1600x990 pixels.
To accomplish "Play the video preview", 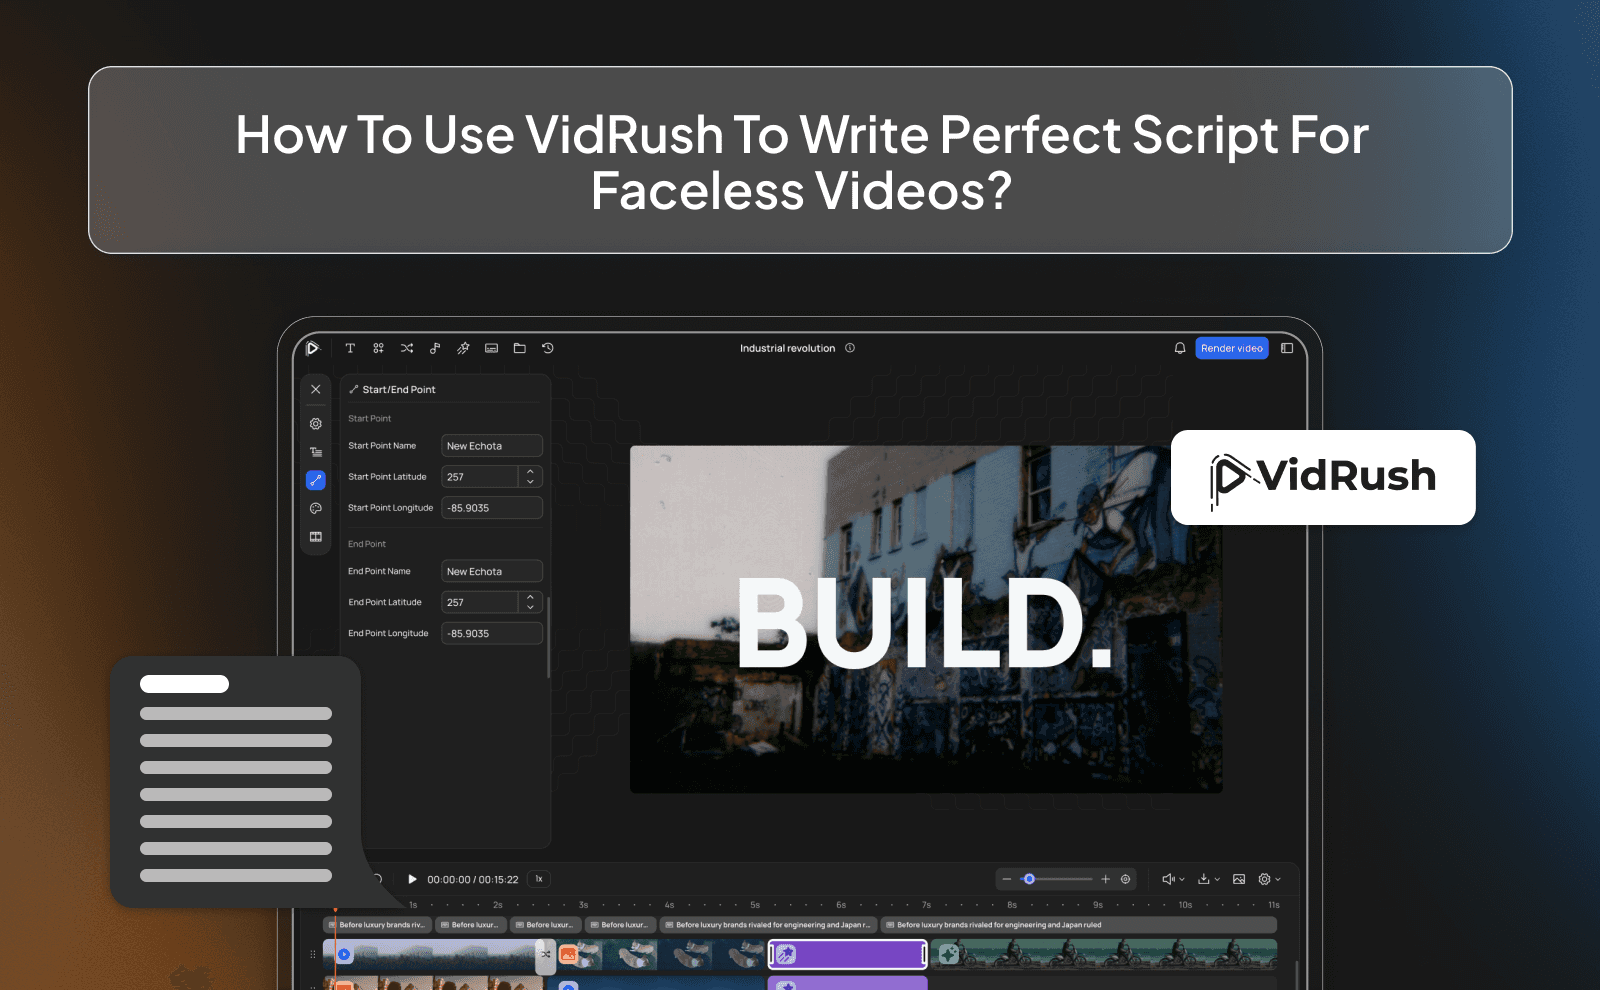I will [x=412, y=879].
